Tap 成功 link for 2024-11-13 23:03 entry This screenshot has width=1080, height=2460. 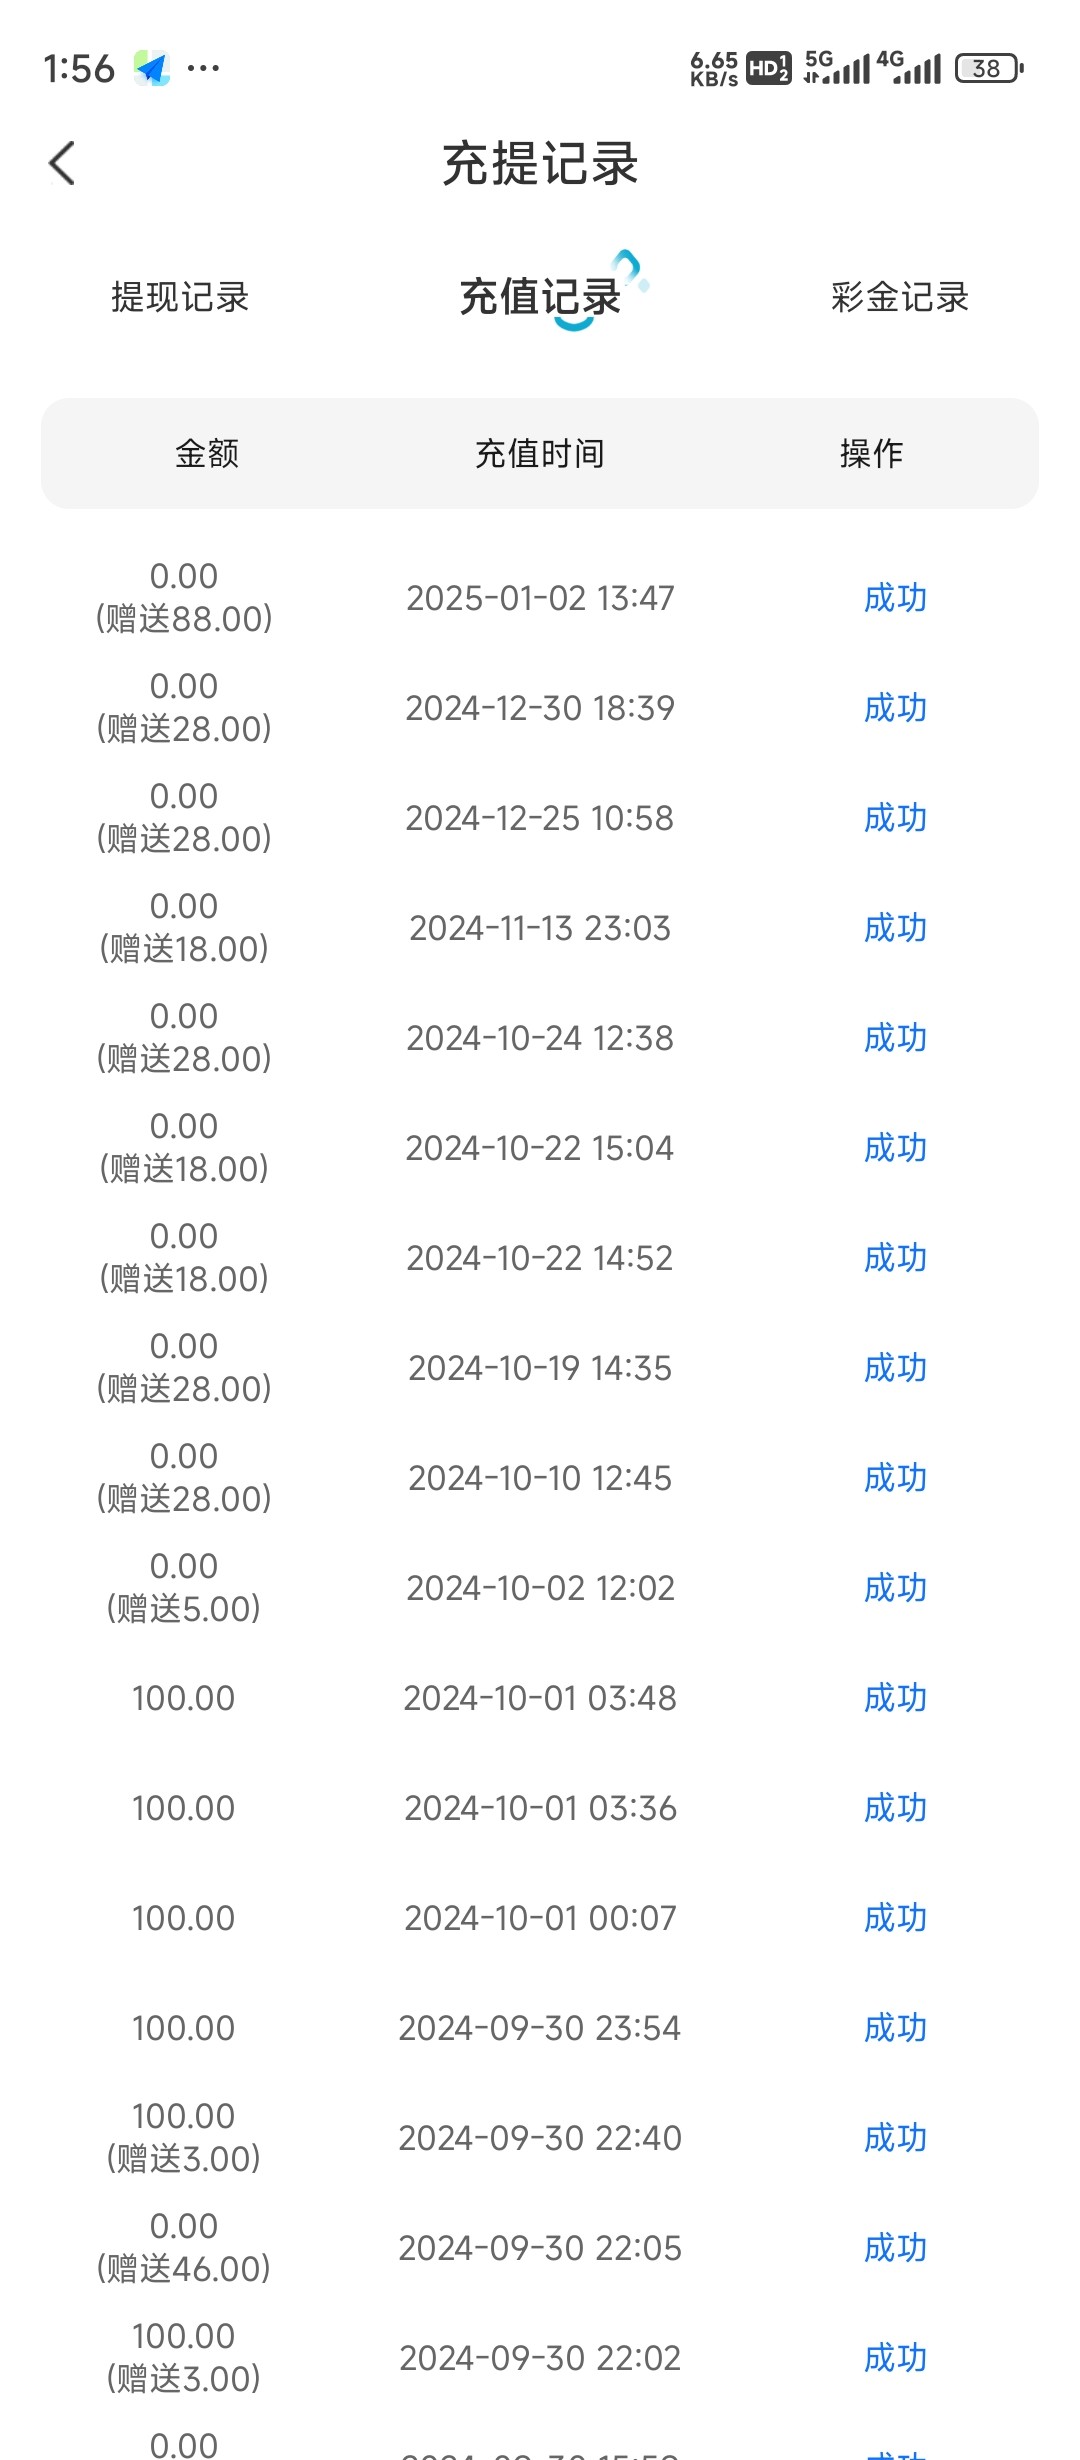(895, 928)
